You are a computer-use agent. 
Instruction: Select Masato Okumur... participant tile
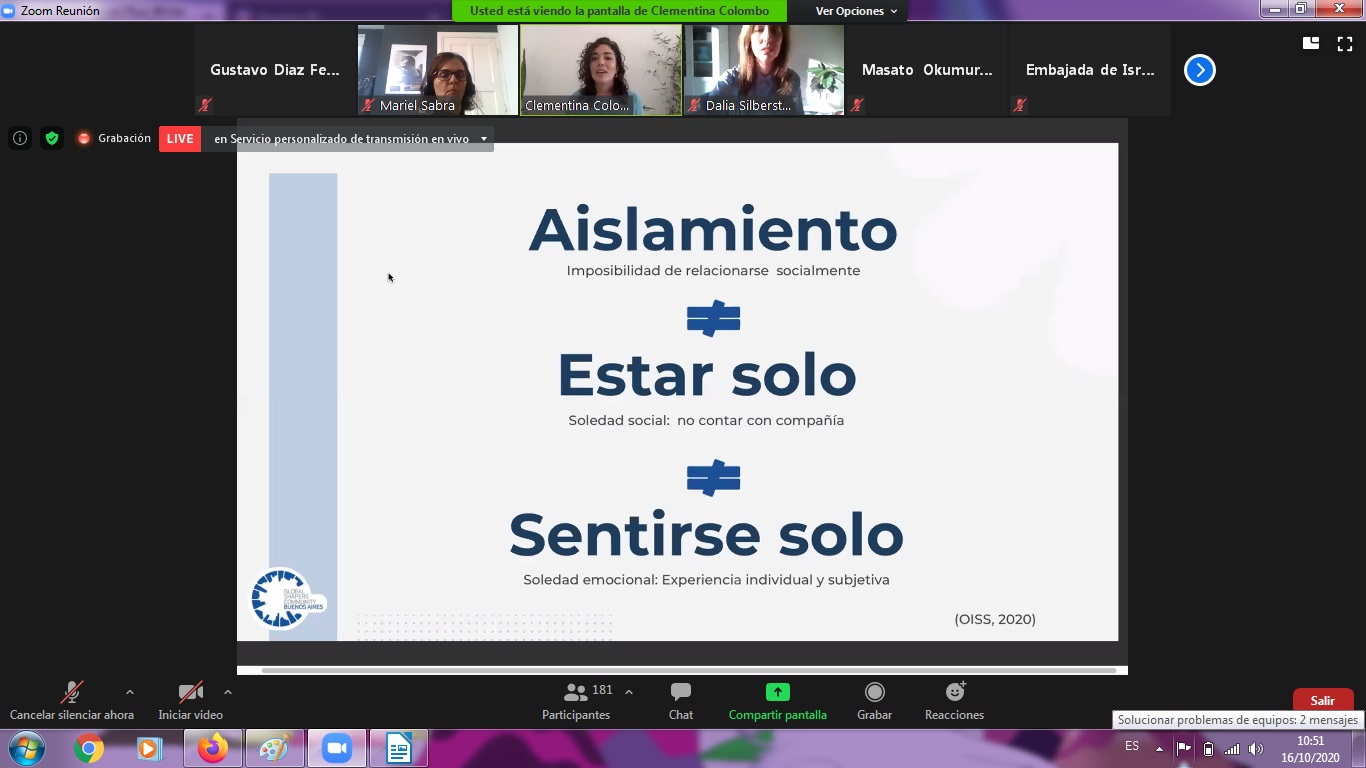pos(927,70)
